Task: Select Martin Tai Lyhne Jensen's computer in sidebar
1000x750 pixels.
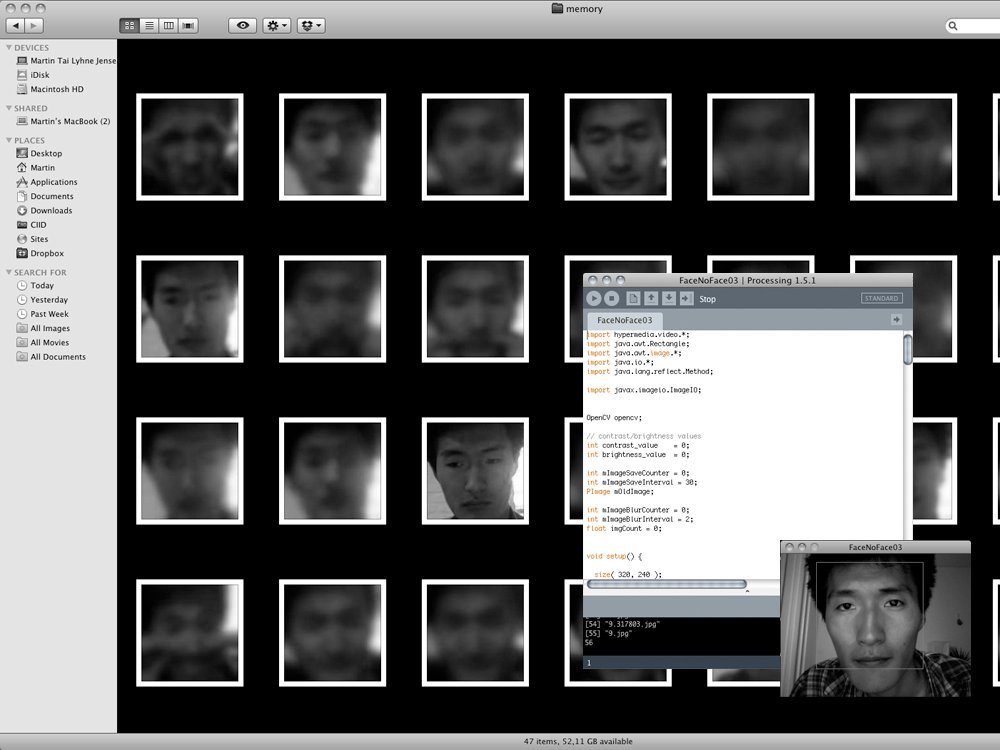Action: point(66,61)
